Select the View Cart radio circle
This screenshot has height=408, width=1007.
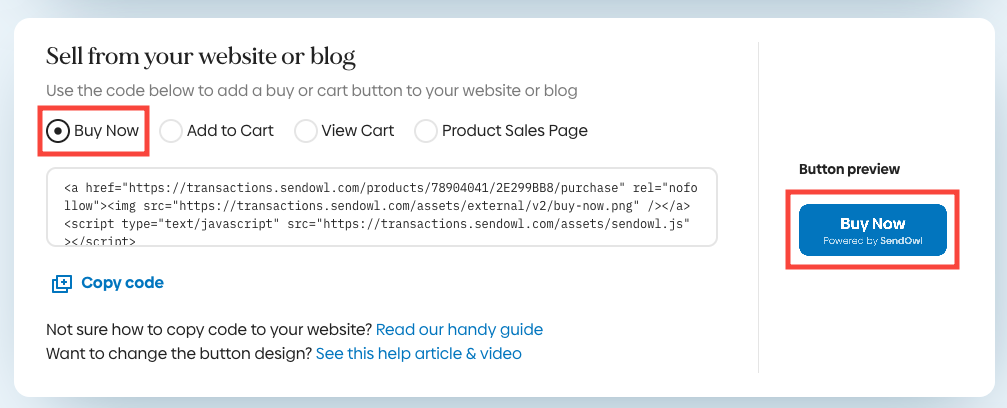306,131
